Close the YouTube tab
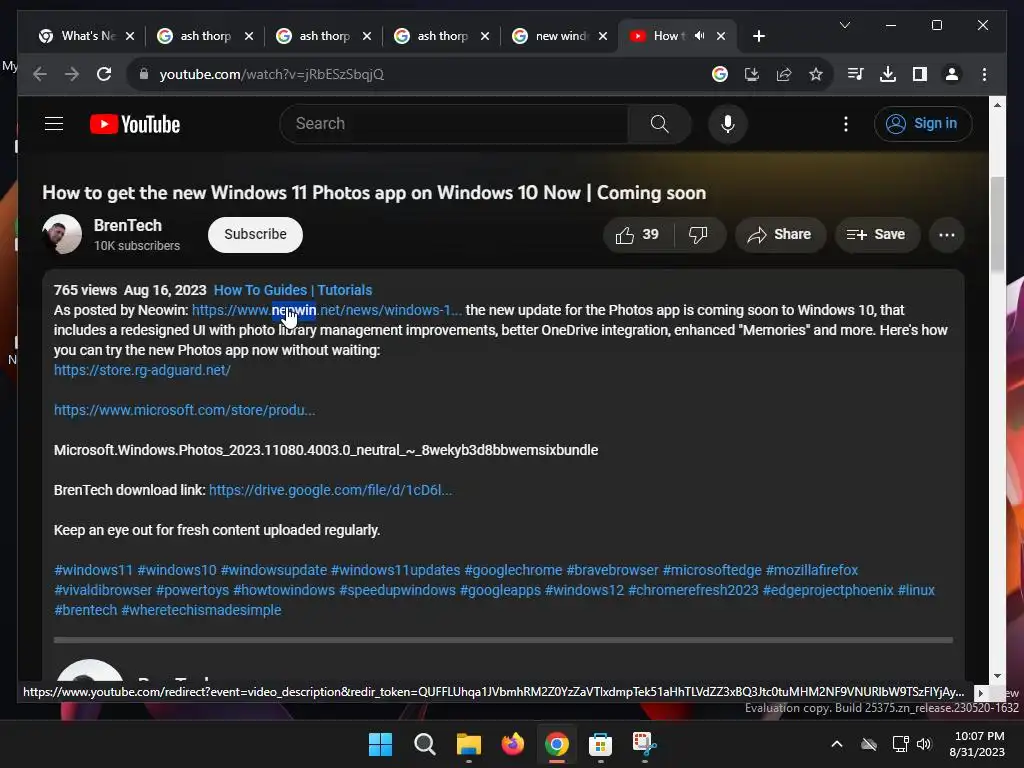 [721, 36]
